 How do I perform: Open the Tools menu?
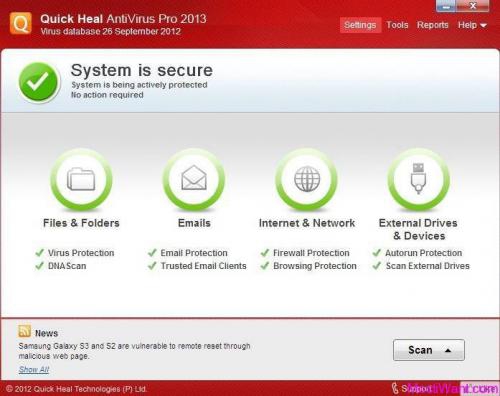coord(397,25)
